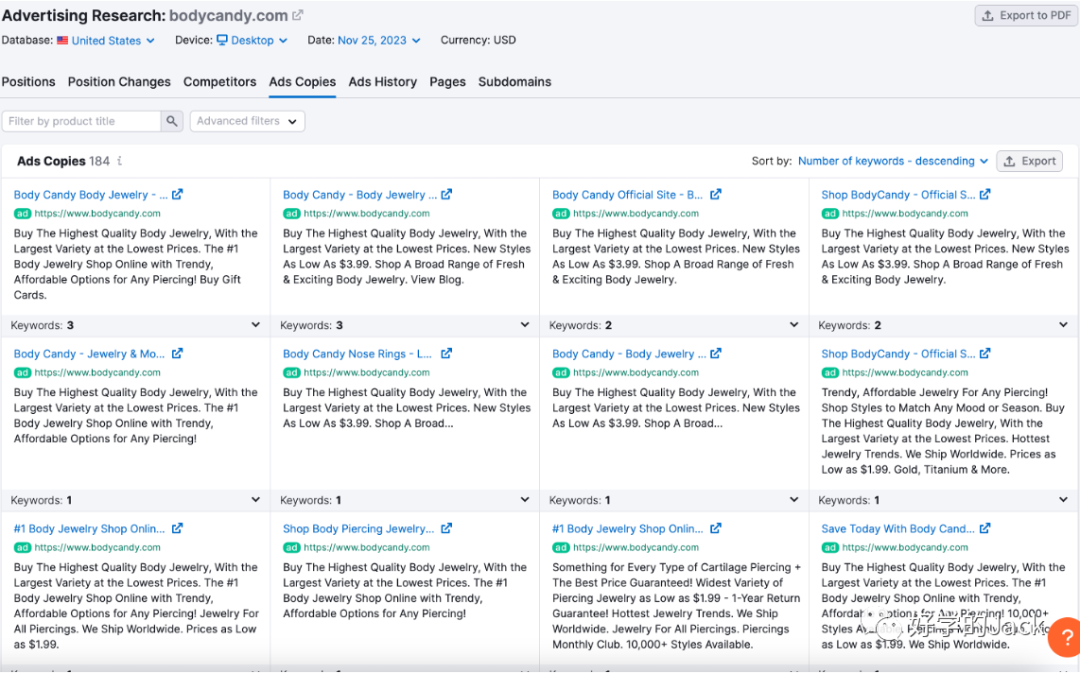Viewport: 1080px width, 673px height.
Task: Click the orange help question mark button
Action: pyautogui.click(x=1065, y=636)
